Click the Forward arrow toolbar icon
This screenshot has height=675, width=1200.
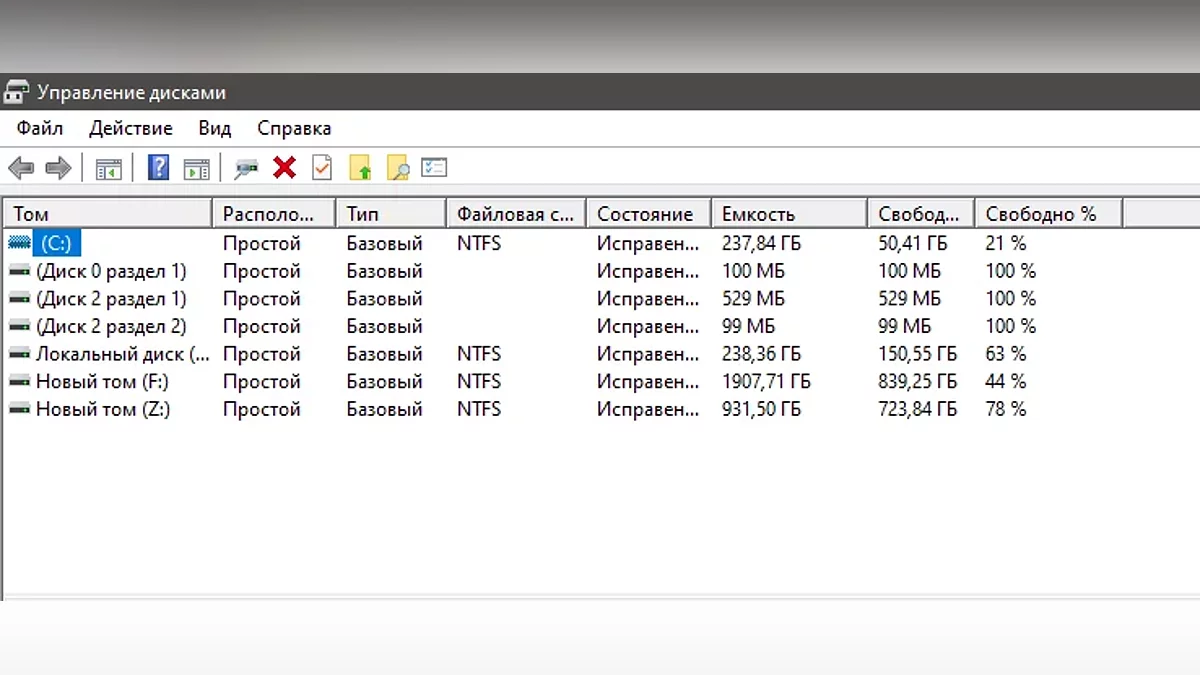tap(58, 168)
